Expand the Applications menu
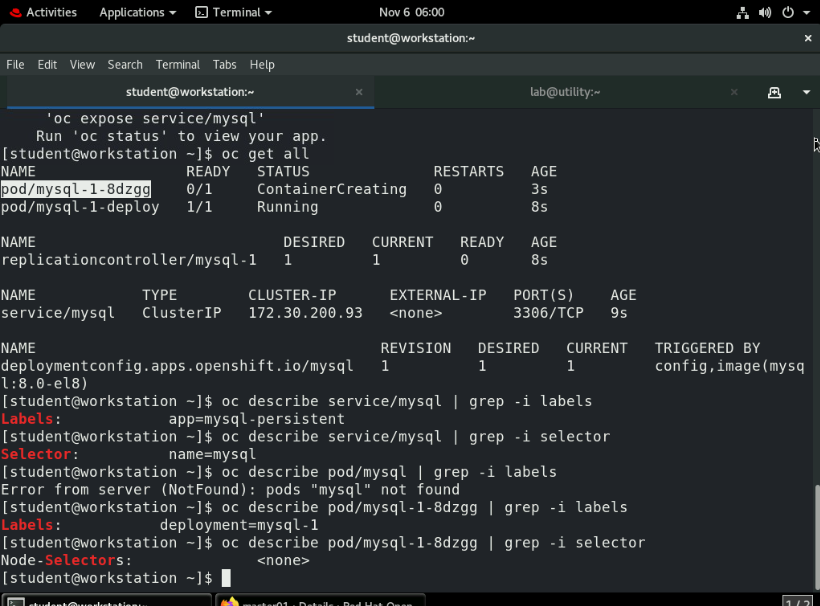The image size is (820, 606). tap(131, 12)
